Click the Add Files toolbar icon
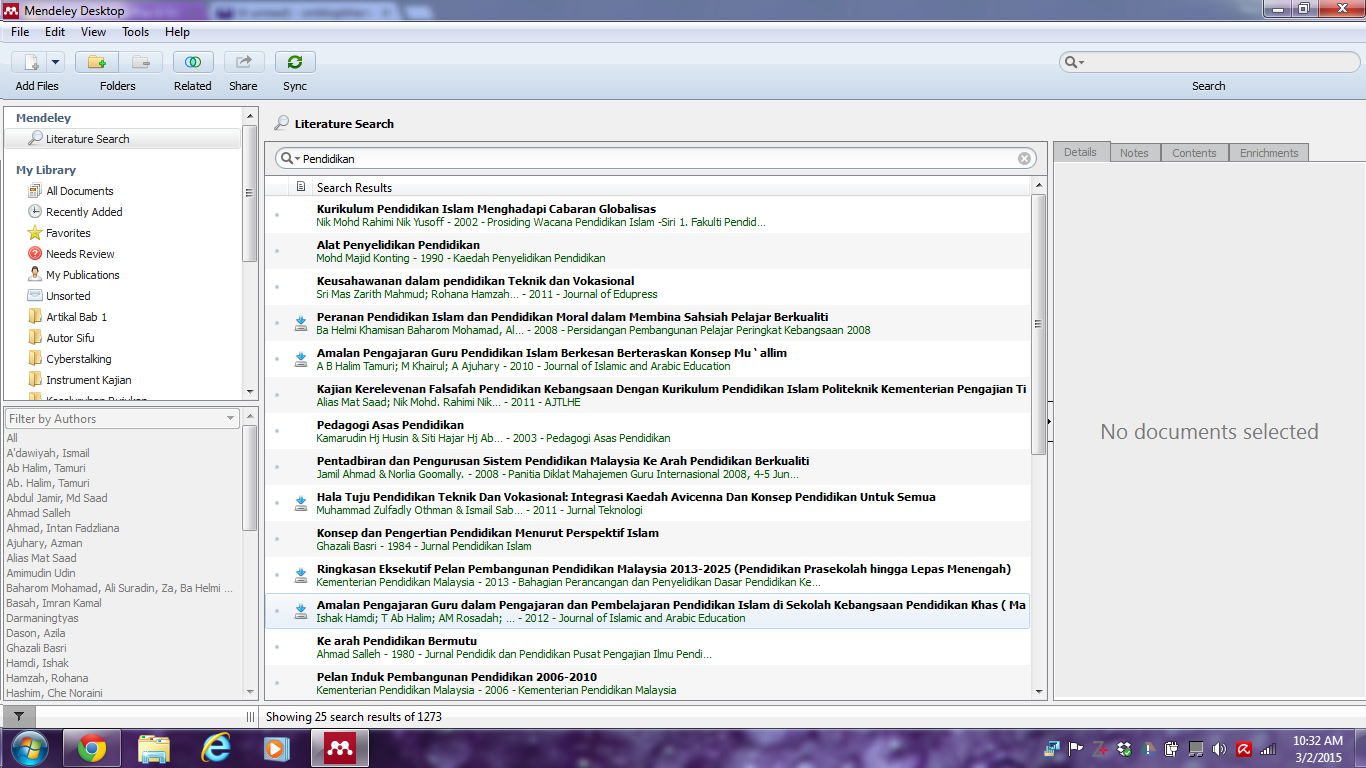 pyautogui.click(x=29, y=62)
